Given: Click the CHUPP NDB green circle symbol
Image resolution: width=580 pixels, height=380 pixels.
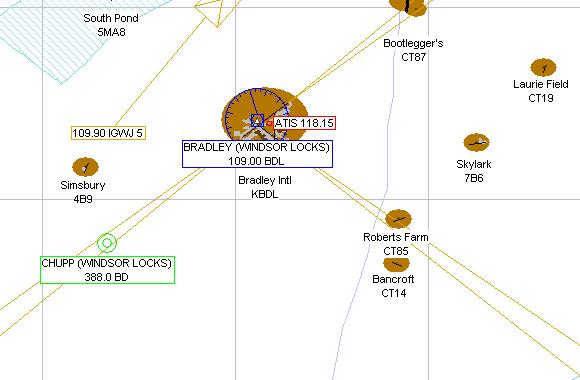Looking at the screenshot, I should [x=107, y=243].
